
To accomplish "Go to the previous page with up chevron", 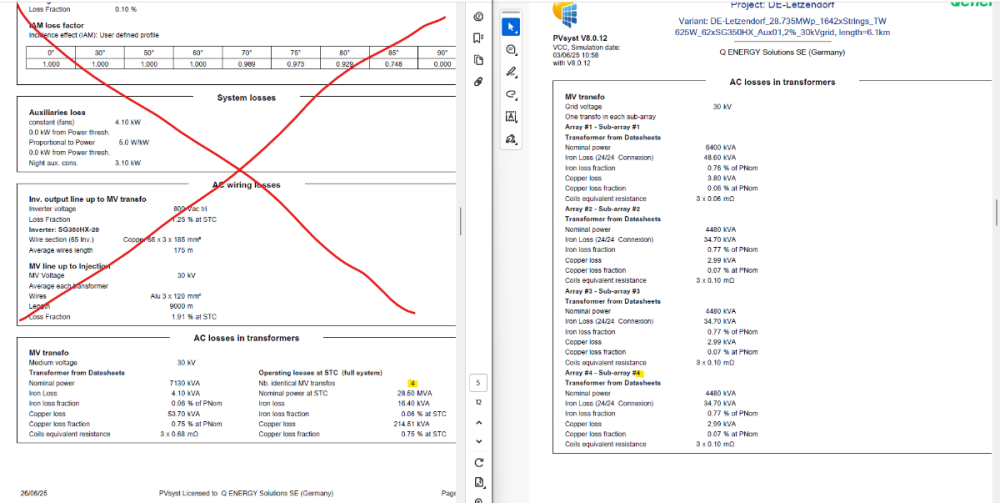I will pyautogui.click(x=479, y=422).
